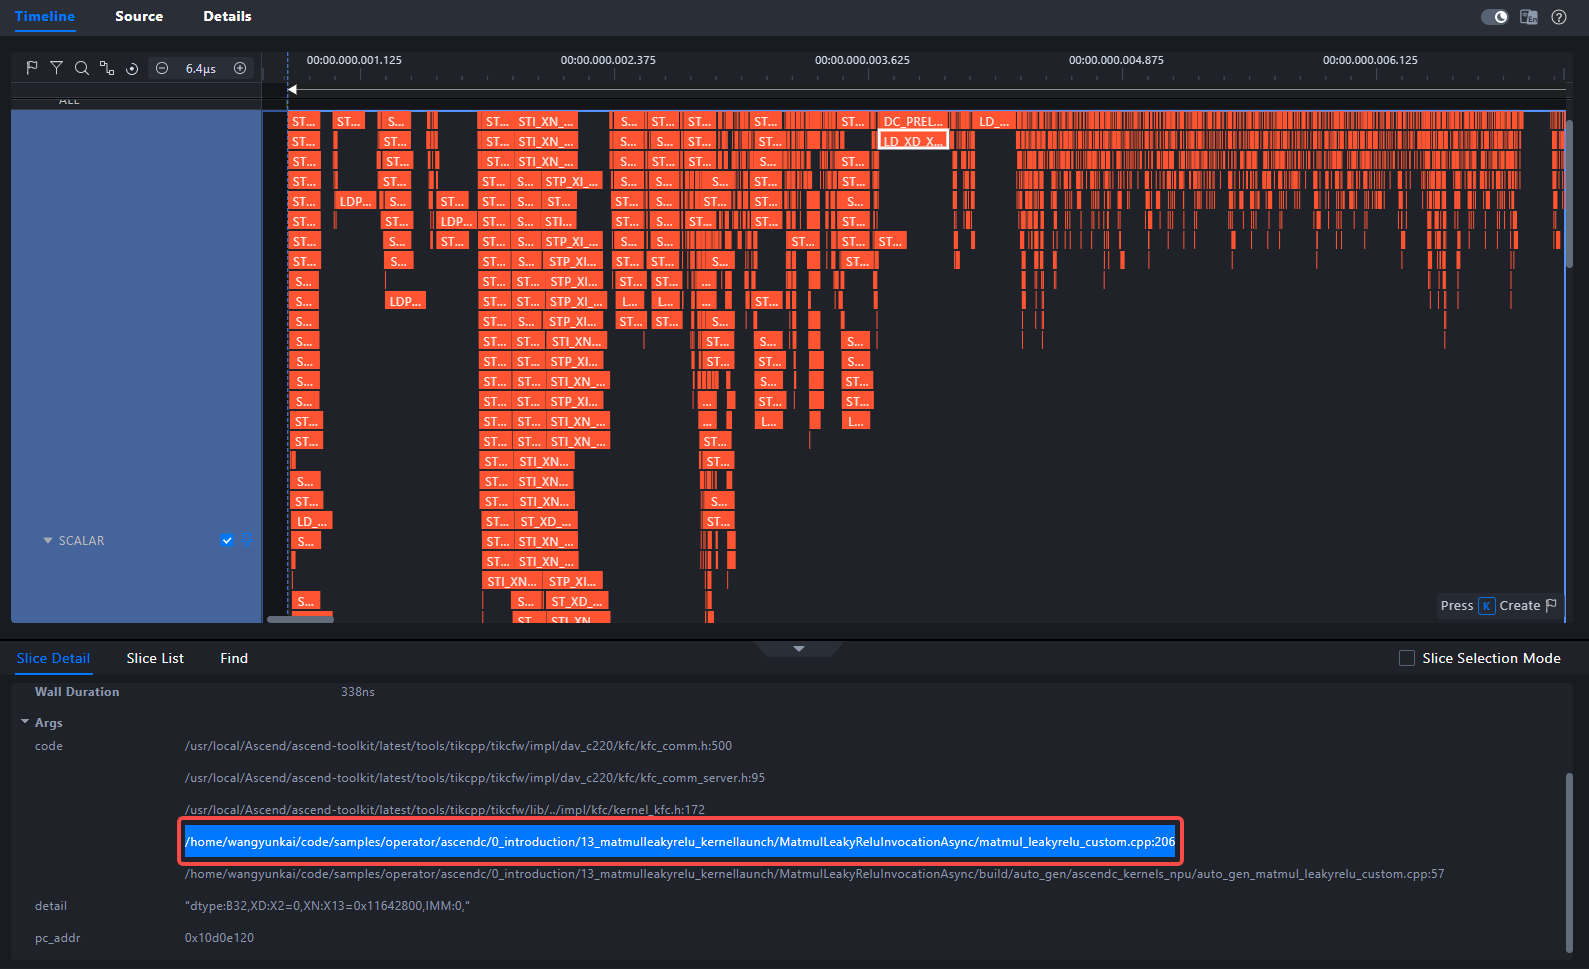Open the help question mark icon
Viewport: 1589px width, 969px height.
tap(1559, 17)
